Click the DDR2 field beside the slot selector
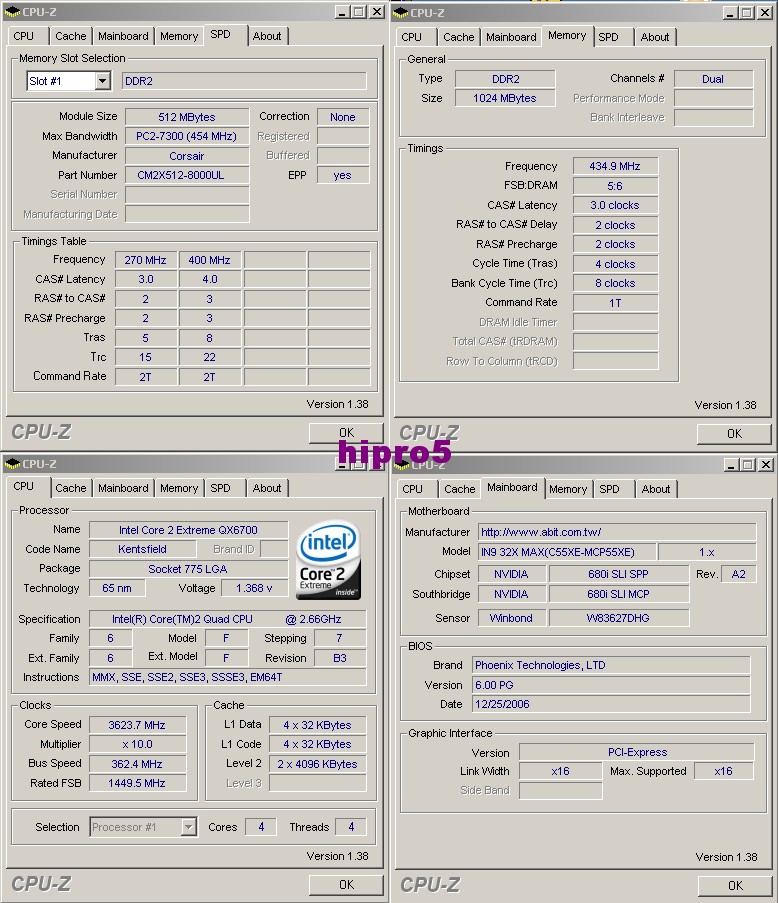The width and height of the screenshot is (778, 903). pyautogui.click(x=244, y=81)
